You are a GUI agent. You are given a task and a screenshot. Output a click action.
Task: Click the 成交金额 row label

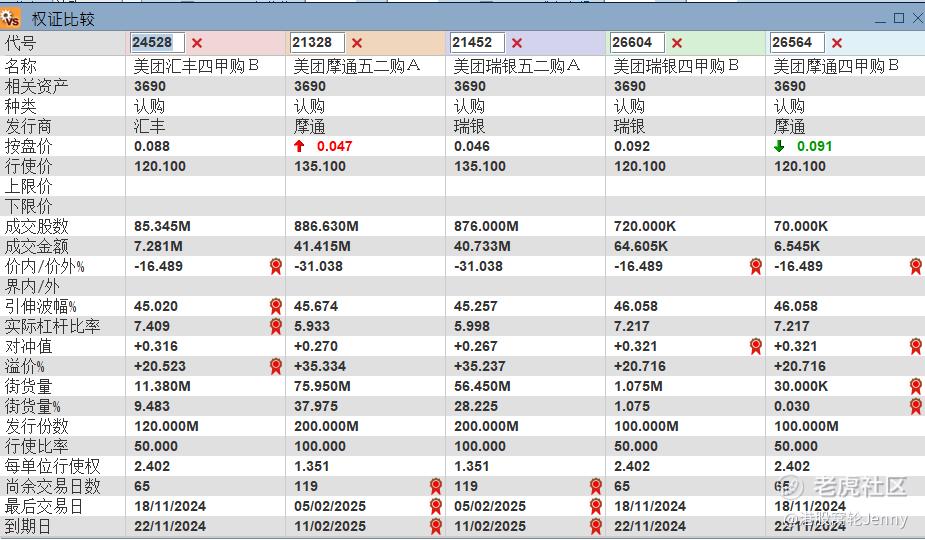[37, 246]
